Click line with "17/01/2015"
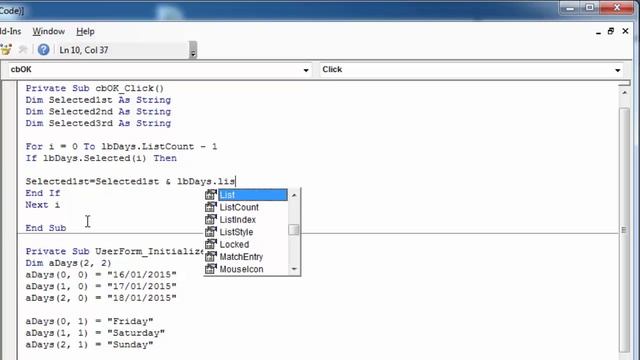The width and height of the screenshot is (640, 360). 101,287
